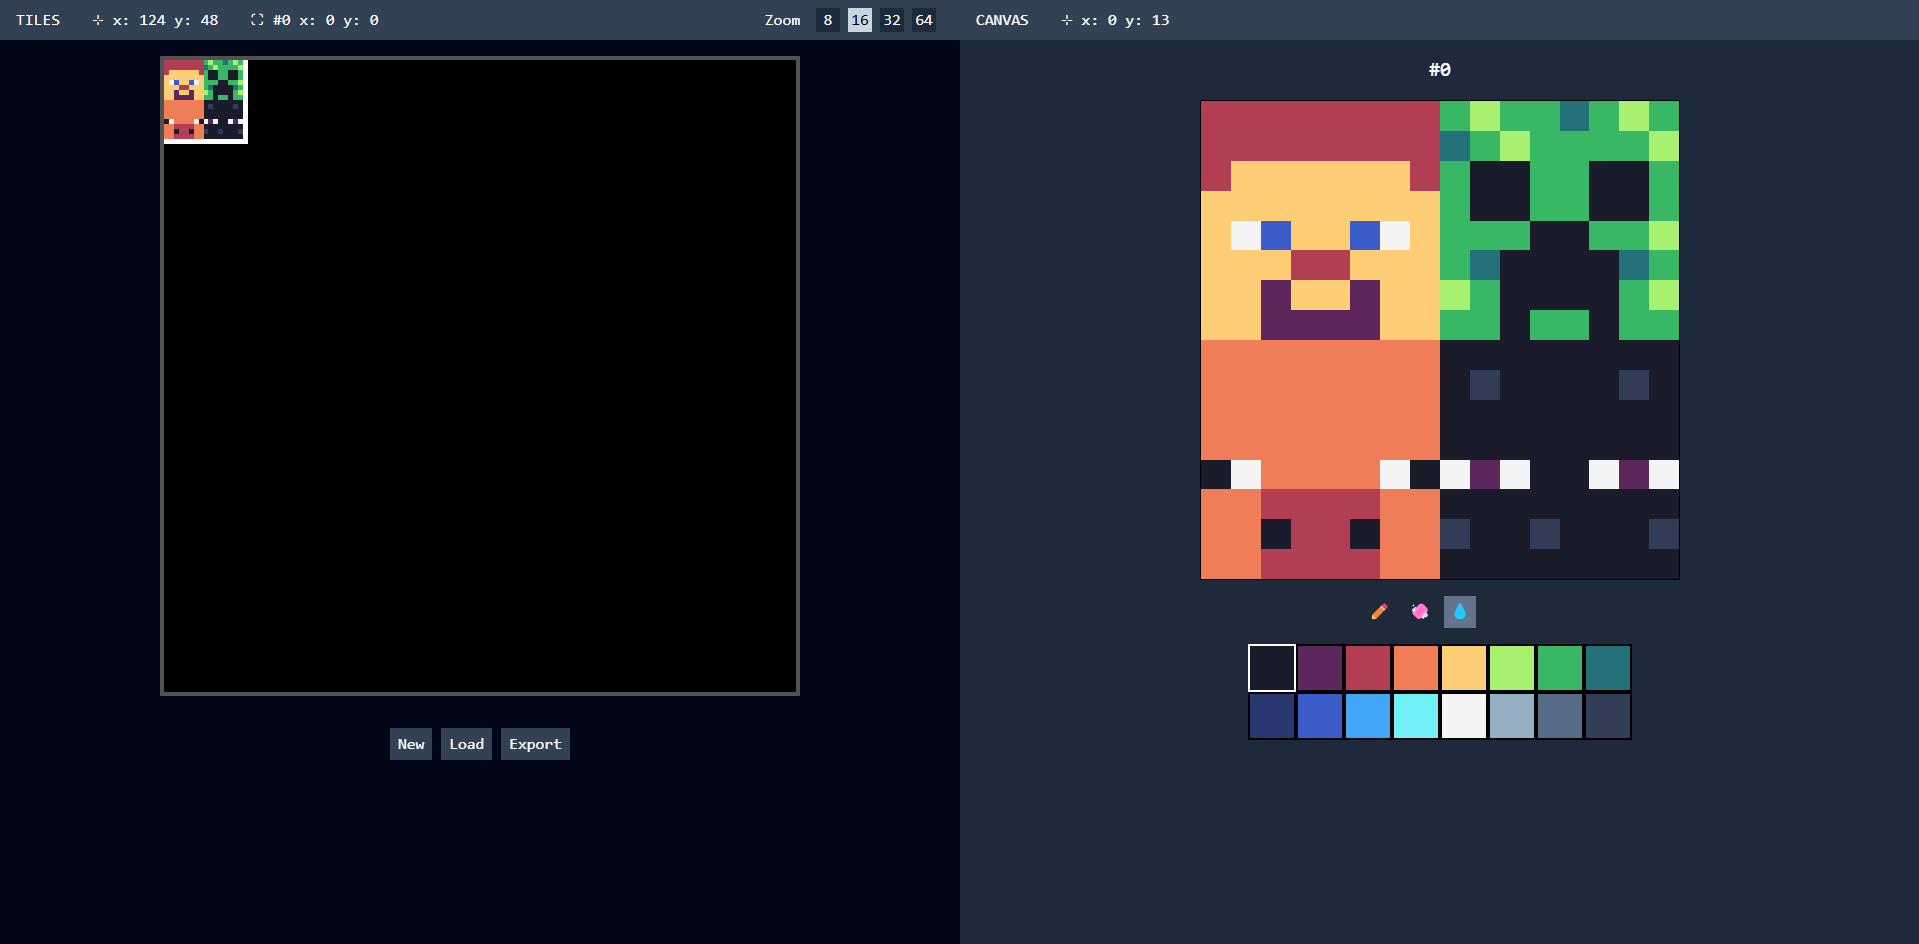Image resolution: width=1919 pixels, height=944 pixels.
Task: Pick the light gray-blue palette color
Action: pyautogui.click(x=1512, y=716)
